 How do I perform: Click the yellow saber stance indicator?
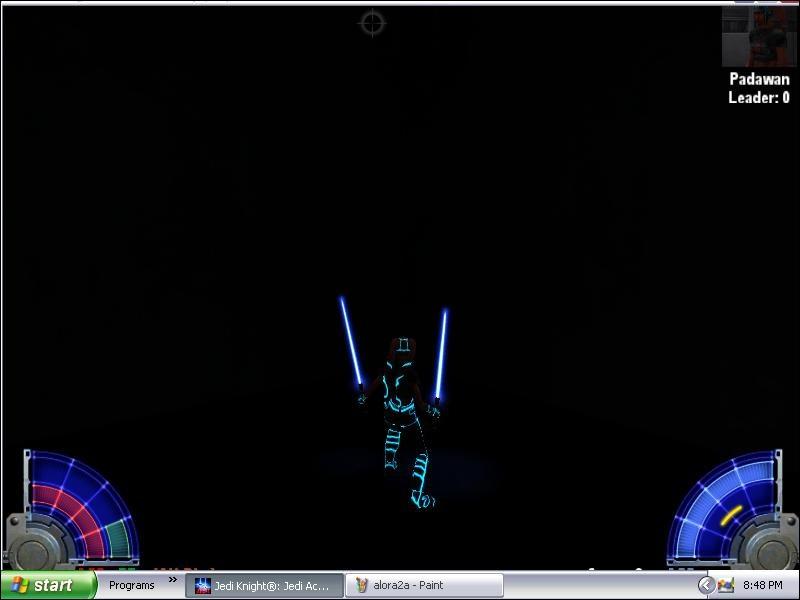[x=731, y=515]
